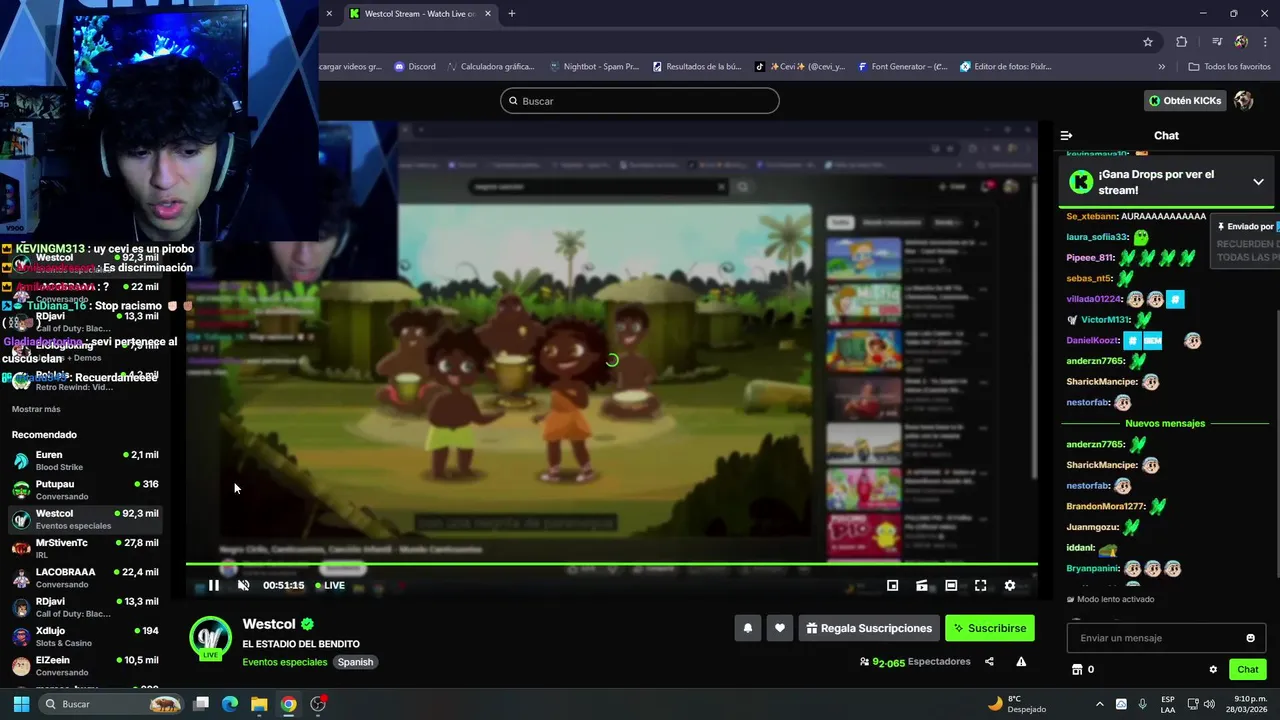This screenshot has width=1280, height=720.
Task: Jump to LIVE in the player
Action: click(x=330, y=585)
